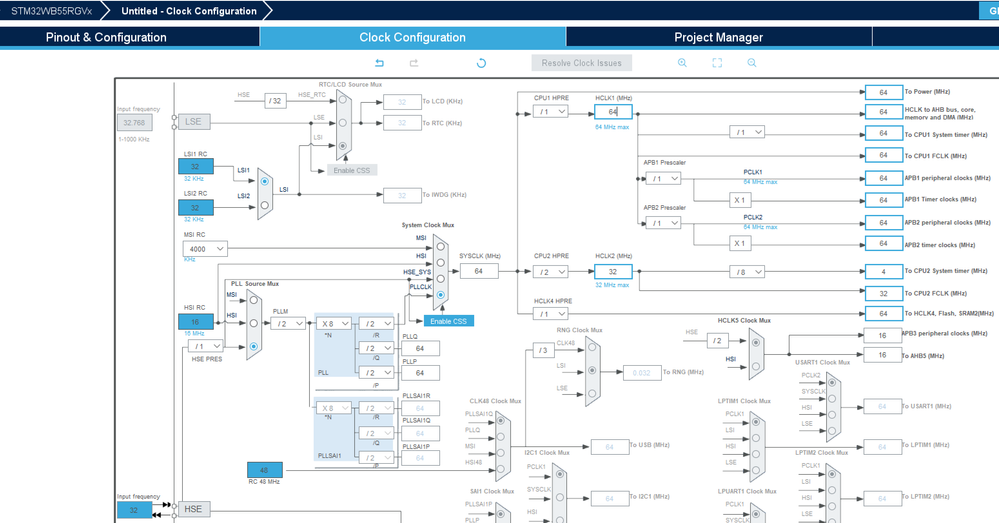Viewport: 999px width, 523px height.
Task: Select MSI in the PLL Source Mux
Action: coord(254,300)
